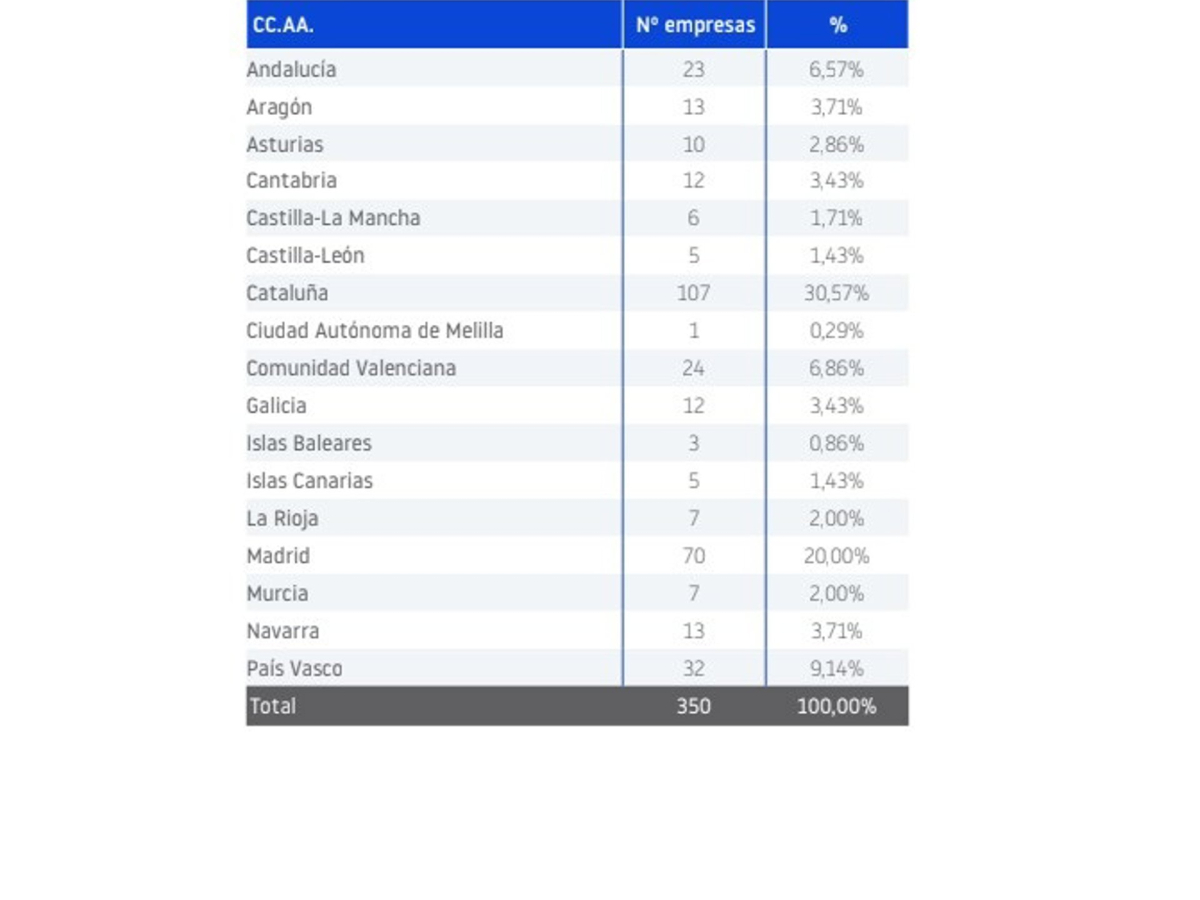Click the Navarra row label
Screen dimensions: 1200x900
pos(283,631)
